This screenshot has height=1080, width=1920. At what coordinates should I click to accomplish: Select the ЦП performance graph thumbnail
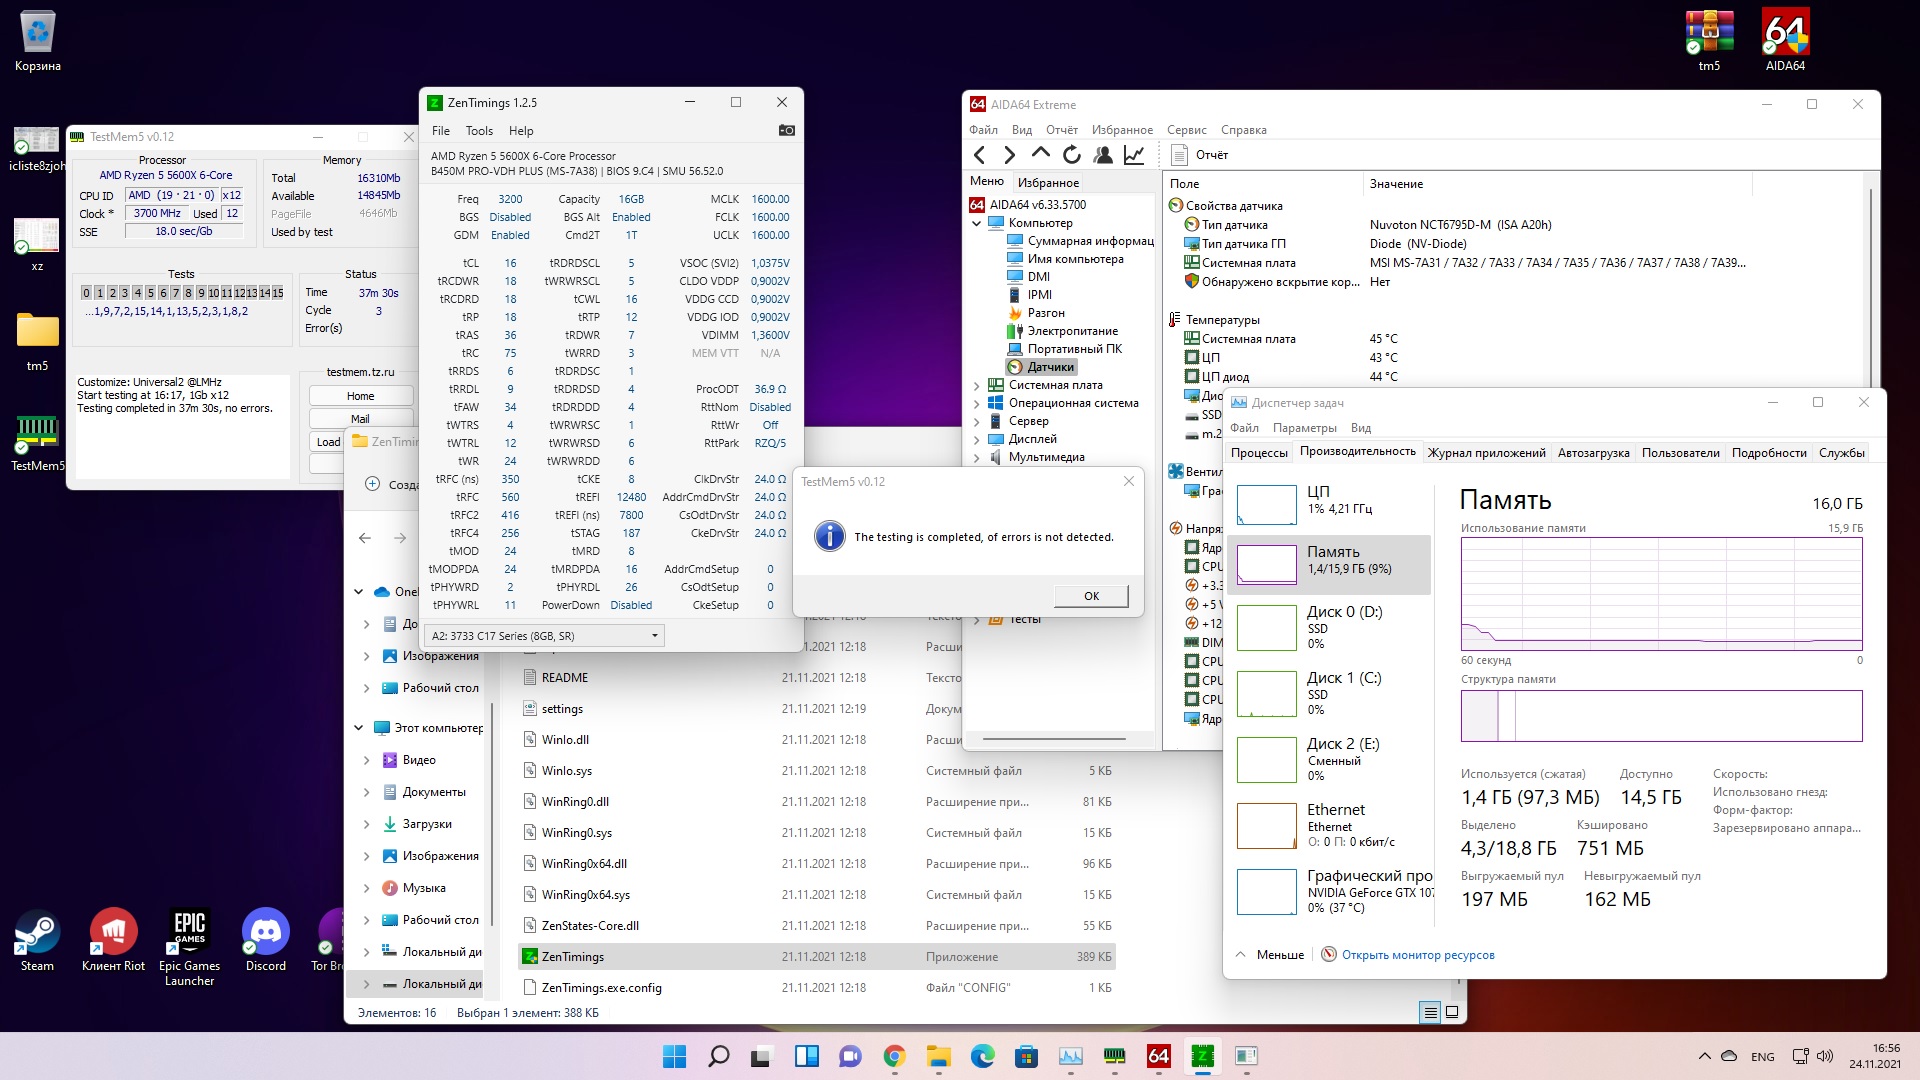click(1266, 504)
